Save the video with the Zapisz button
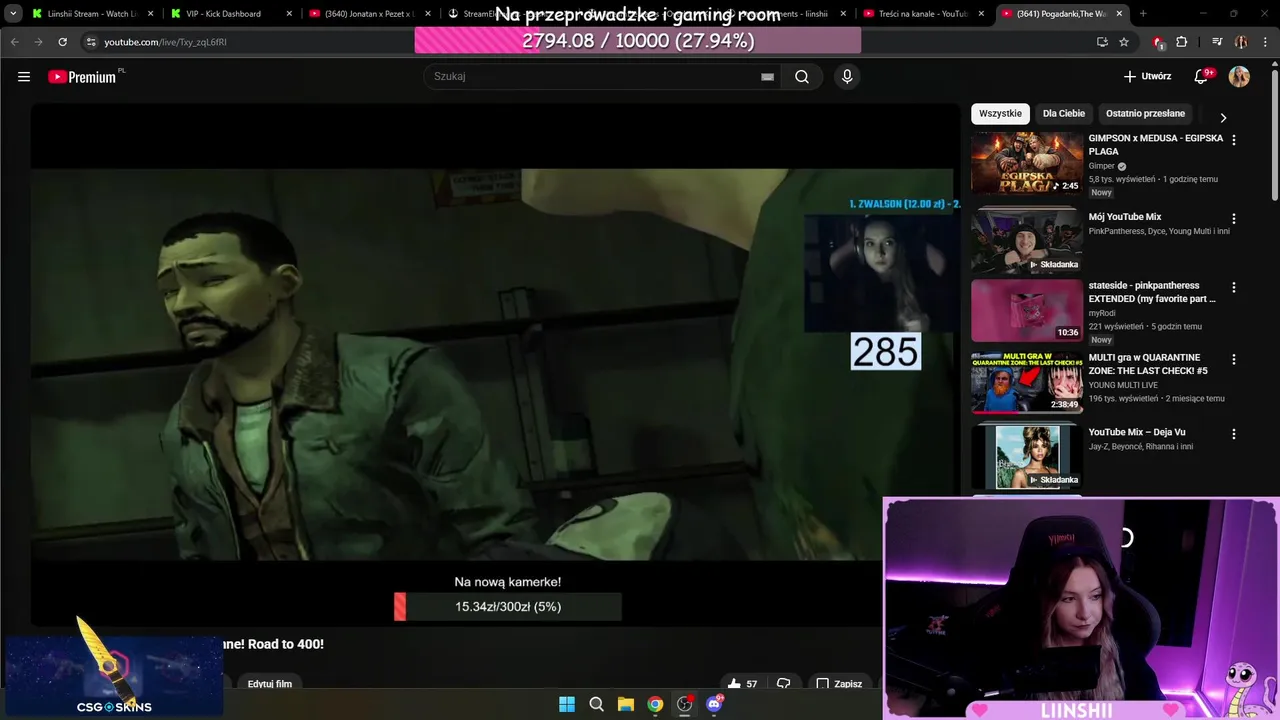Viewport: 1280px width, 720px height. [x=839, y=684]
